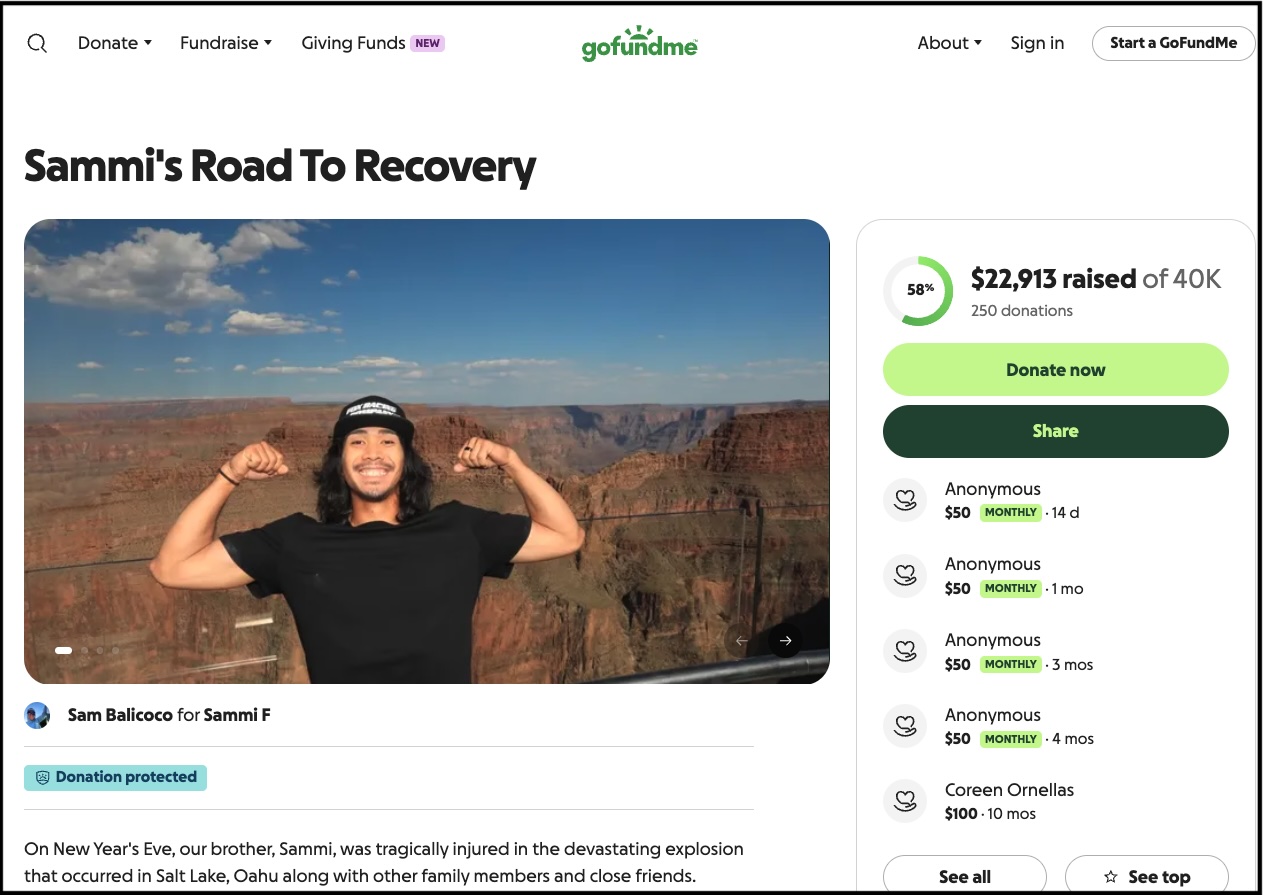Viewport: 1263px width, 895px height.
Task: Click Sam Balicoco's organizer avatar
Action: tap(37, 715)
